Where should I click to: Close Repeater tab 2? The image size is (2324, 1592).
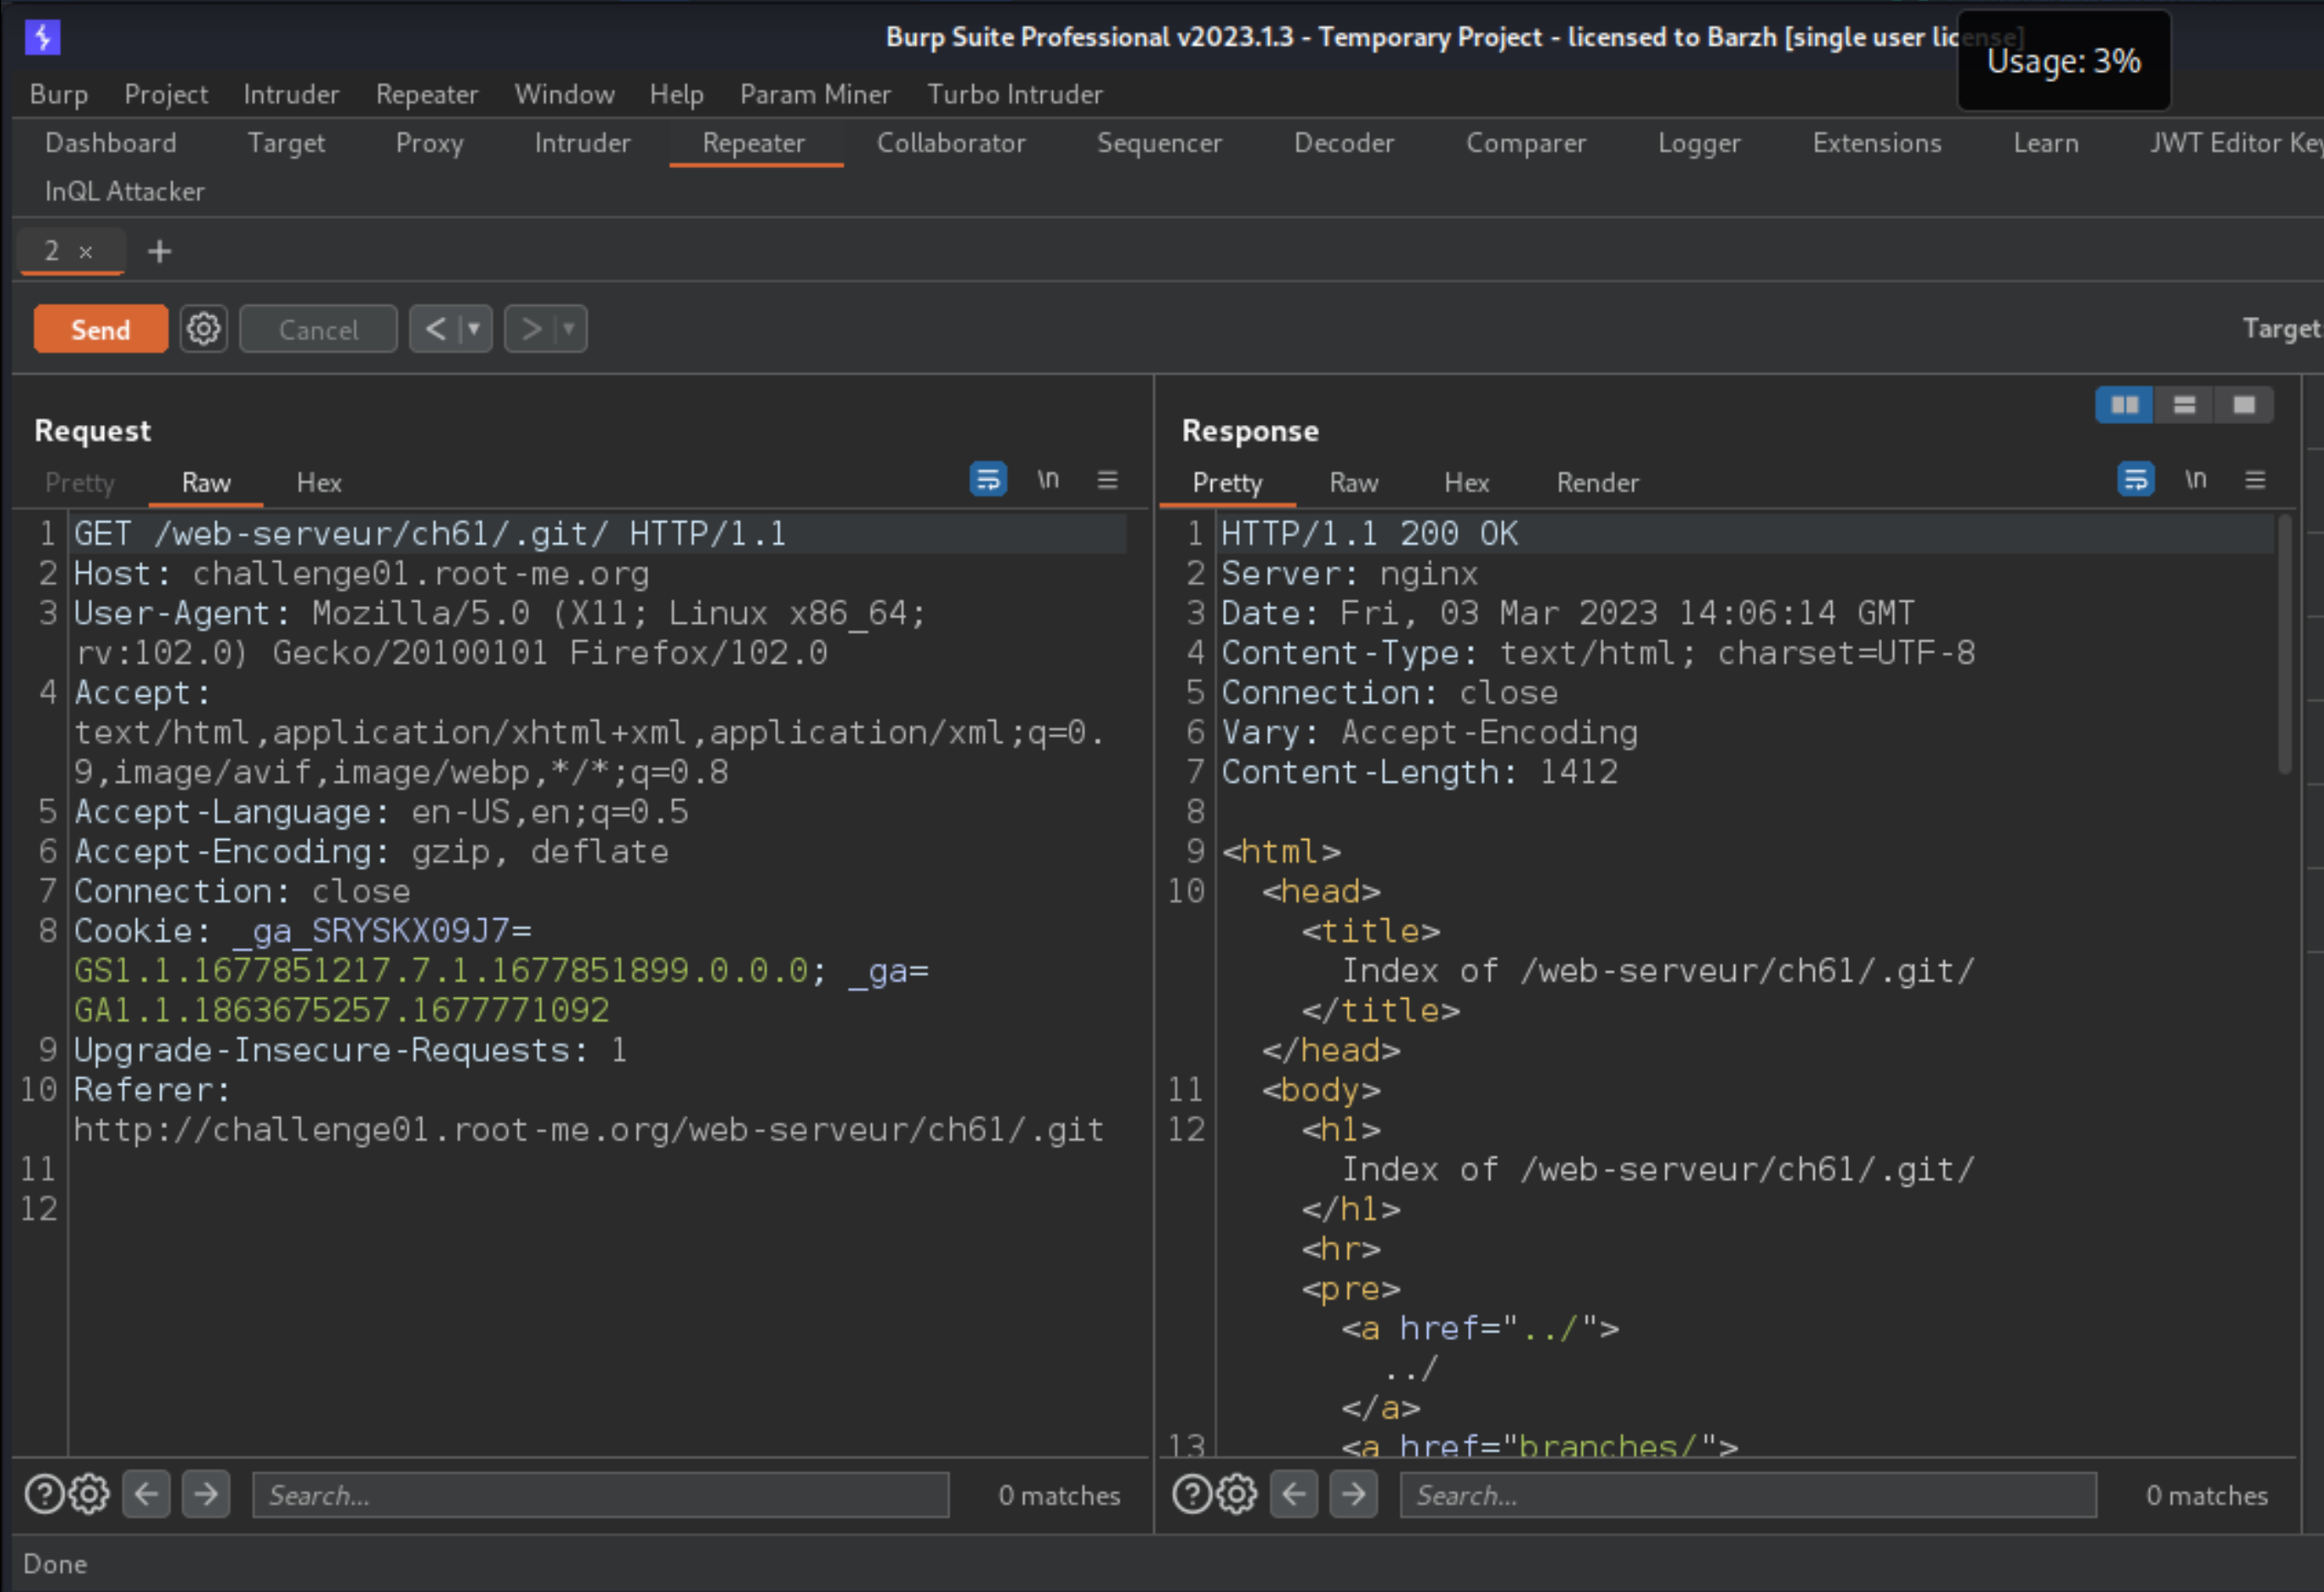point(86,252)
